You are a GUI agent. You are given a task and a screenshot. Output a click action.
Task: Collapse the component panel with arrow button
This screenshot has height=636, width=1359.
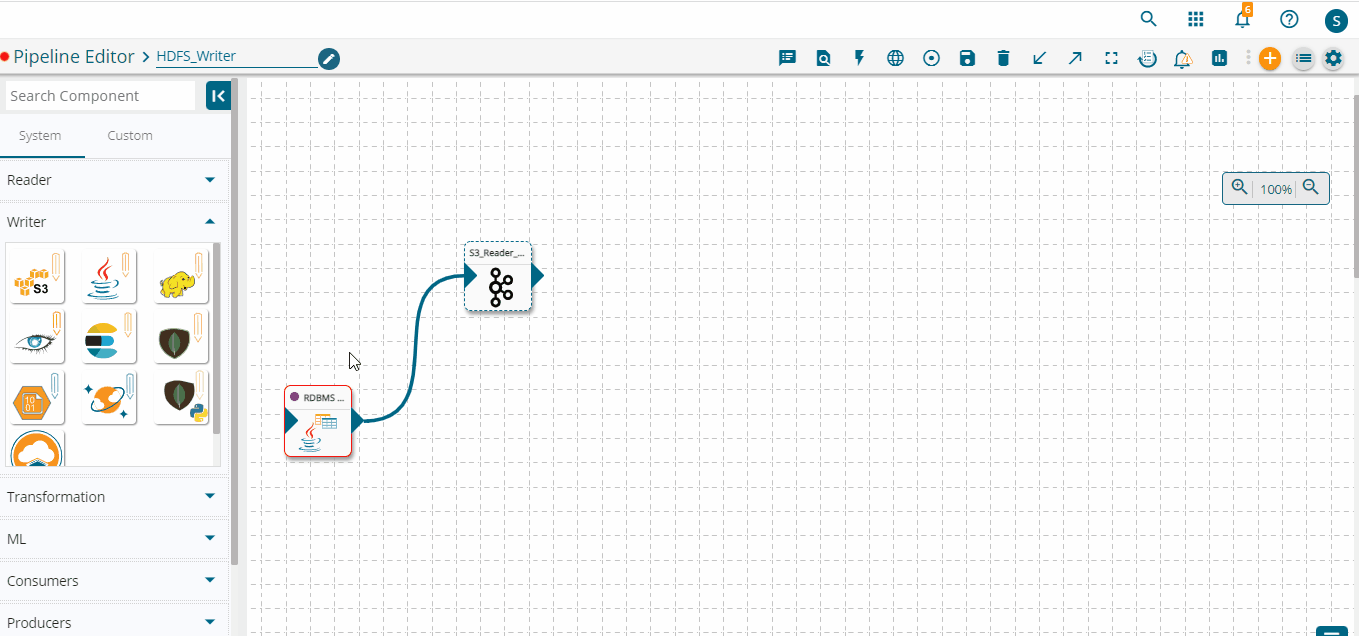pos(218,96)
